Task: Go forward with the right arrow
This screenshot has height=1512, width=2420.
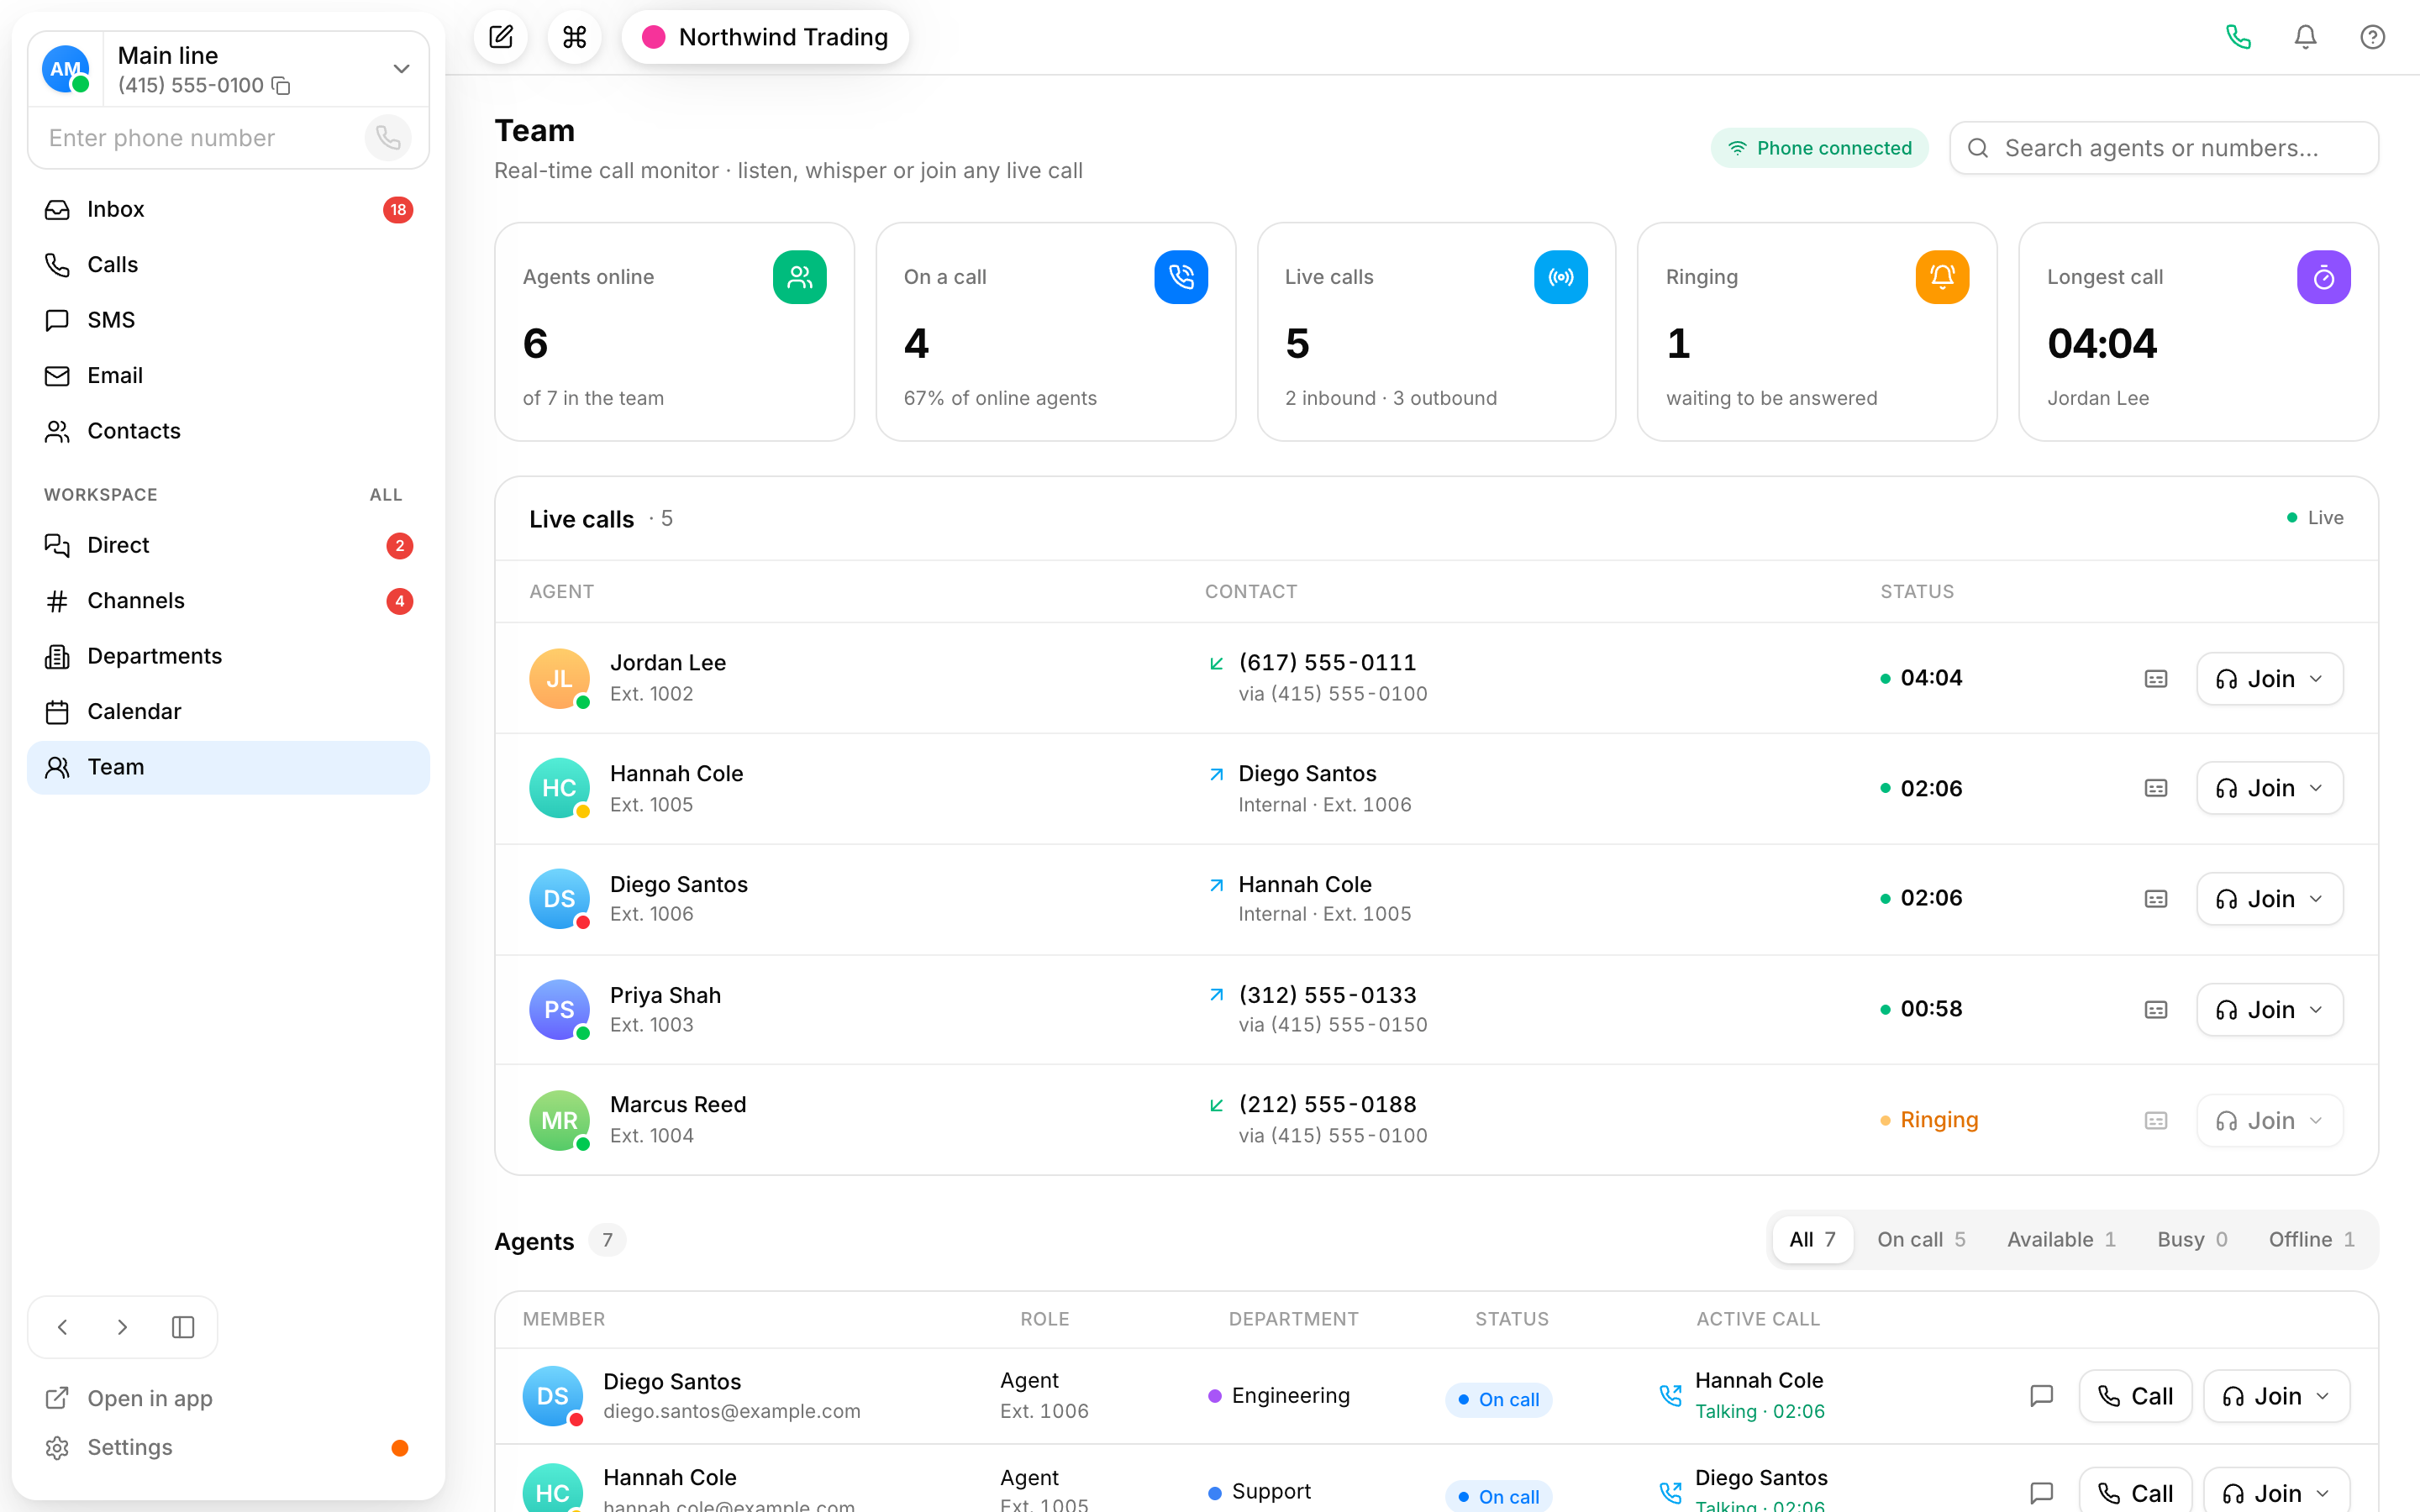Action: (x=122, y=1327)
